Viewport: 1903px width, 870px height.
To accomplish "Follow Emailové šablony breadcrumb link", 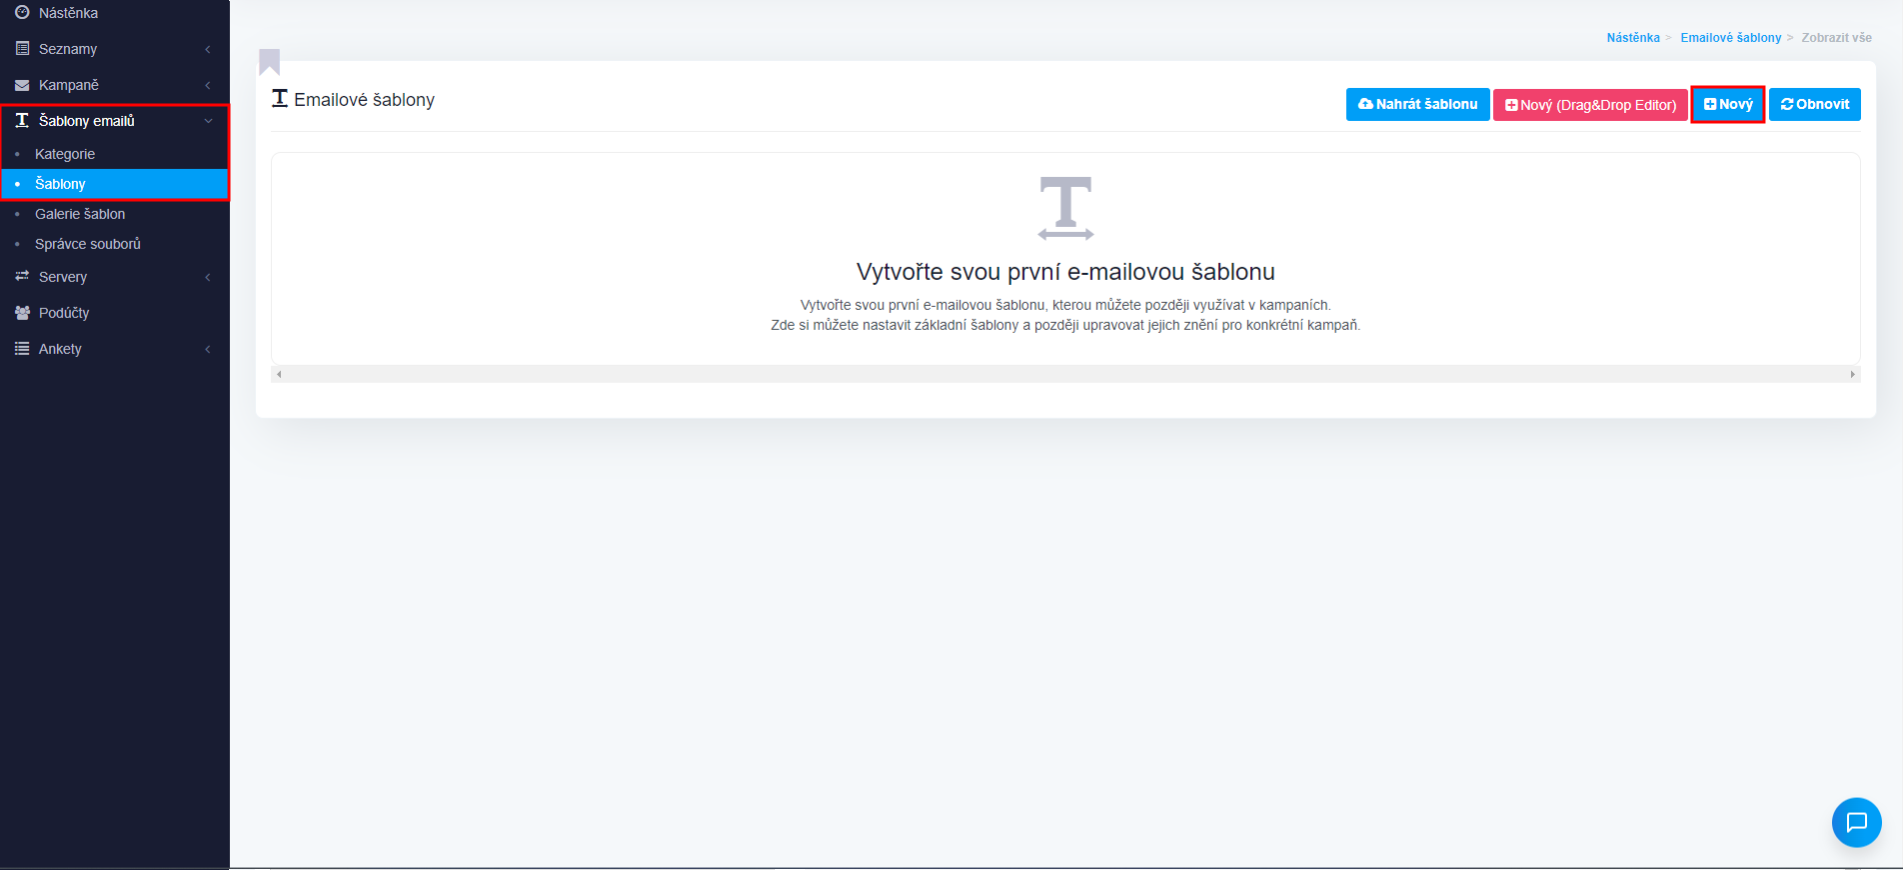I will pos(1731,38).
